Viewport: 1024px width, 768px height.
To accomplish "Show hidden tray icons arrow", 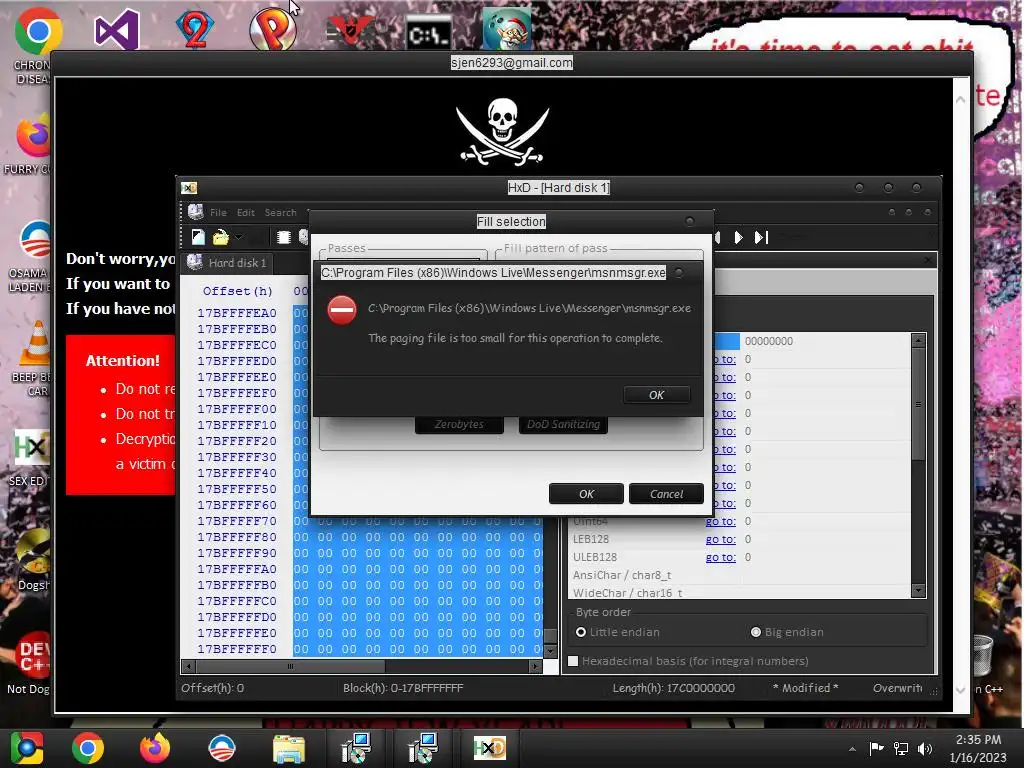I will (x=852, y=749).
